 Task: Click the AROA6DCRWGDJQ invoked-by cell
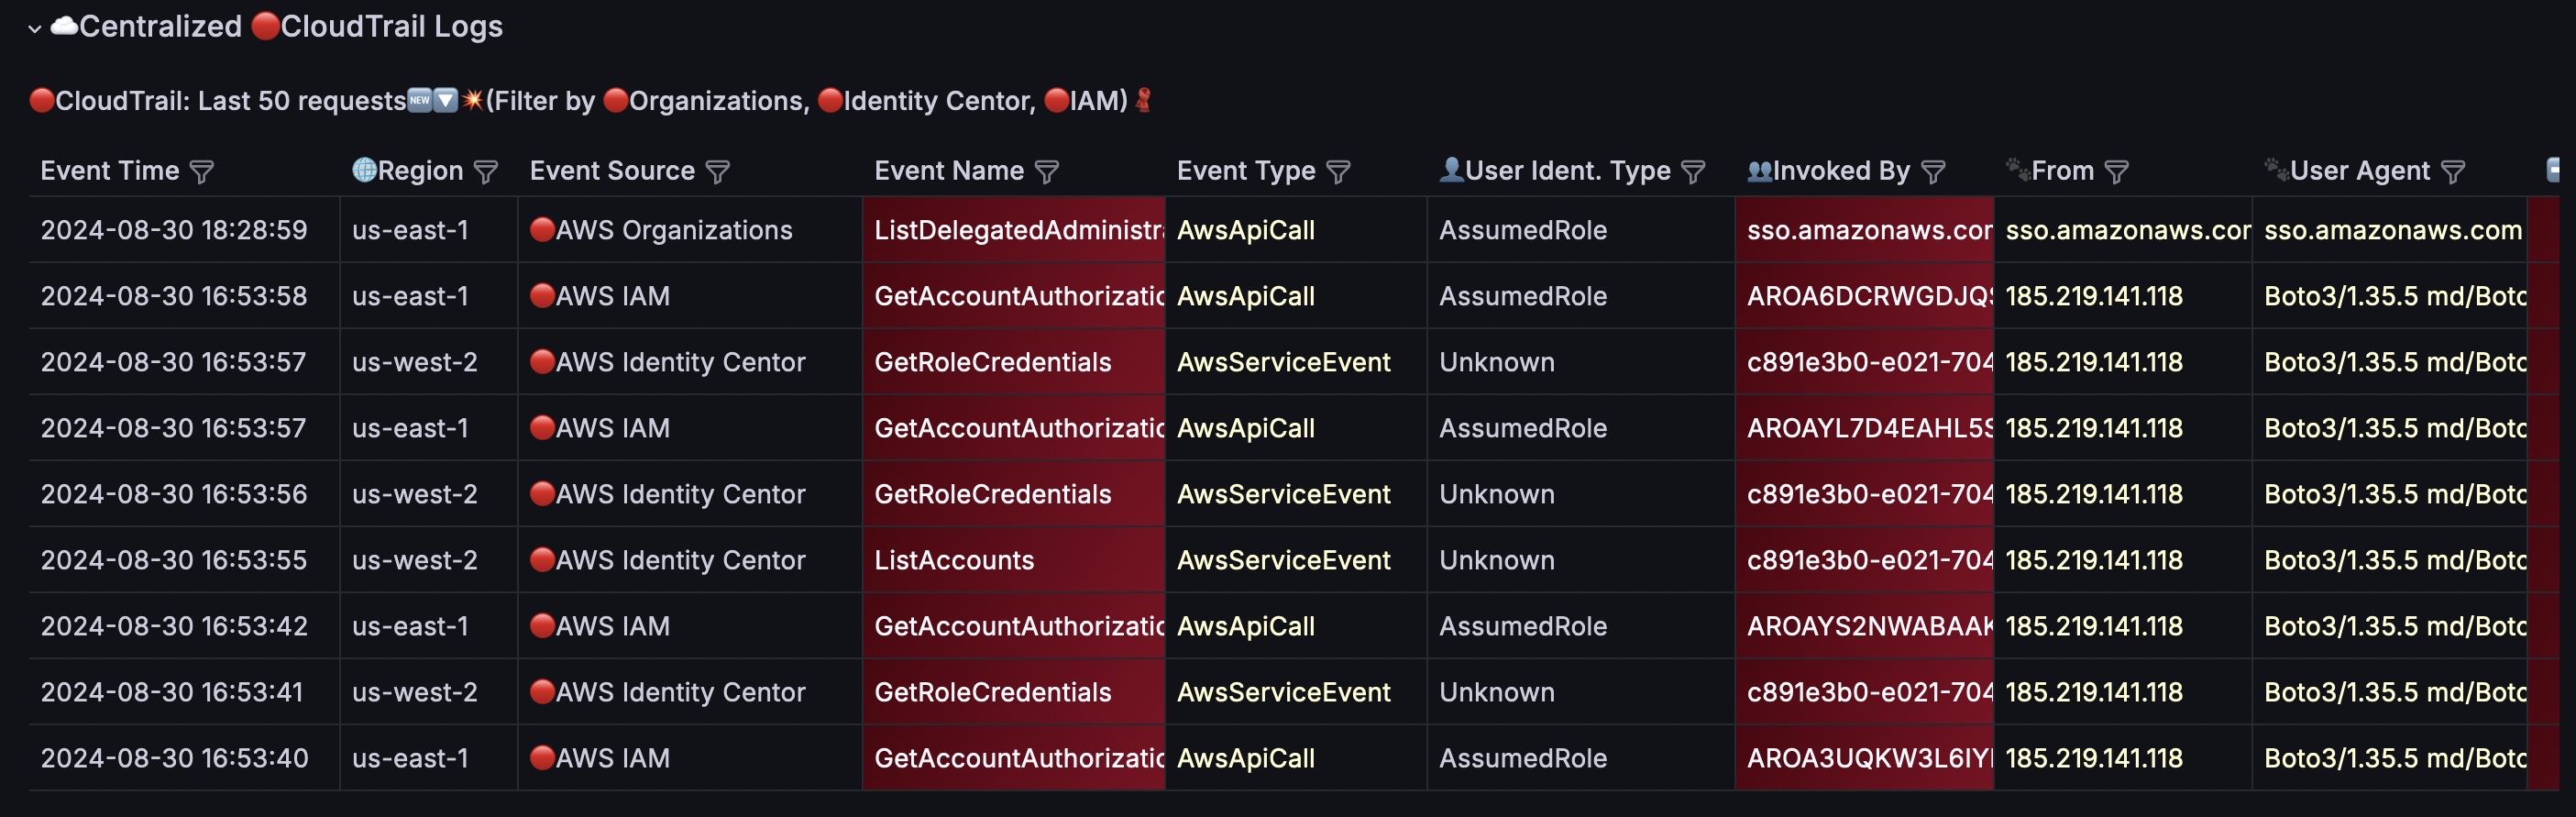click(x=1864, y=296)
